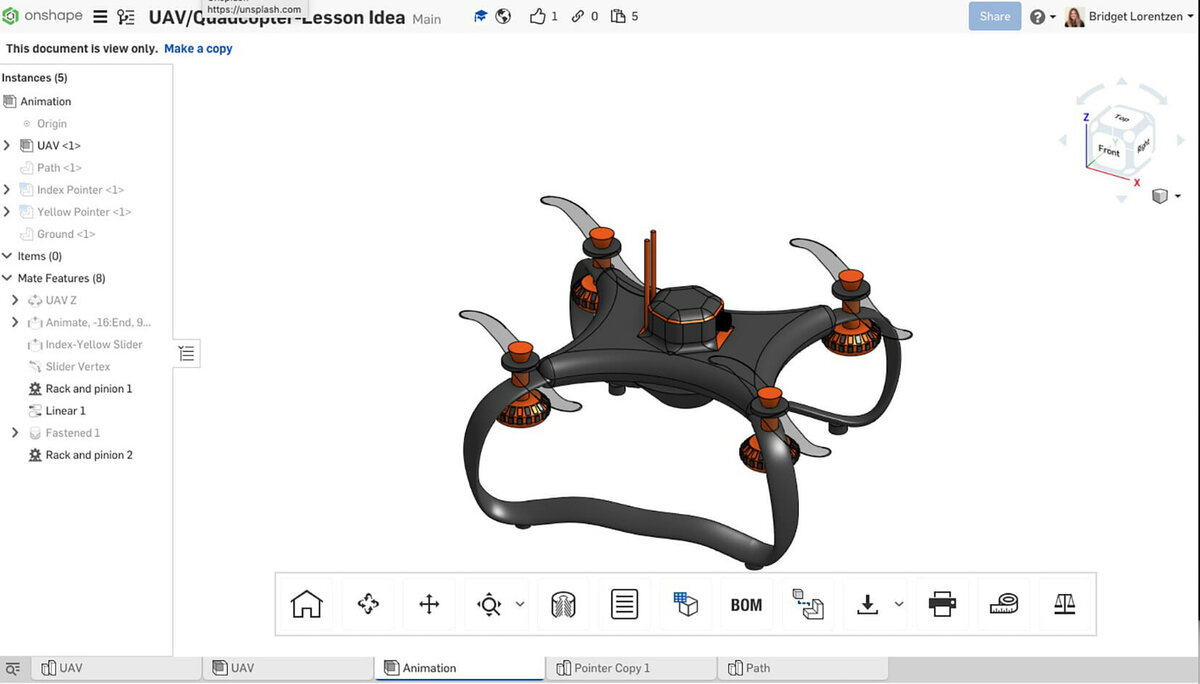This screenshot has height=684, width=1200.
Task: Click the Front face of view cube
Action: [1108, 151]
